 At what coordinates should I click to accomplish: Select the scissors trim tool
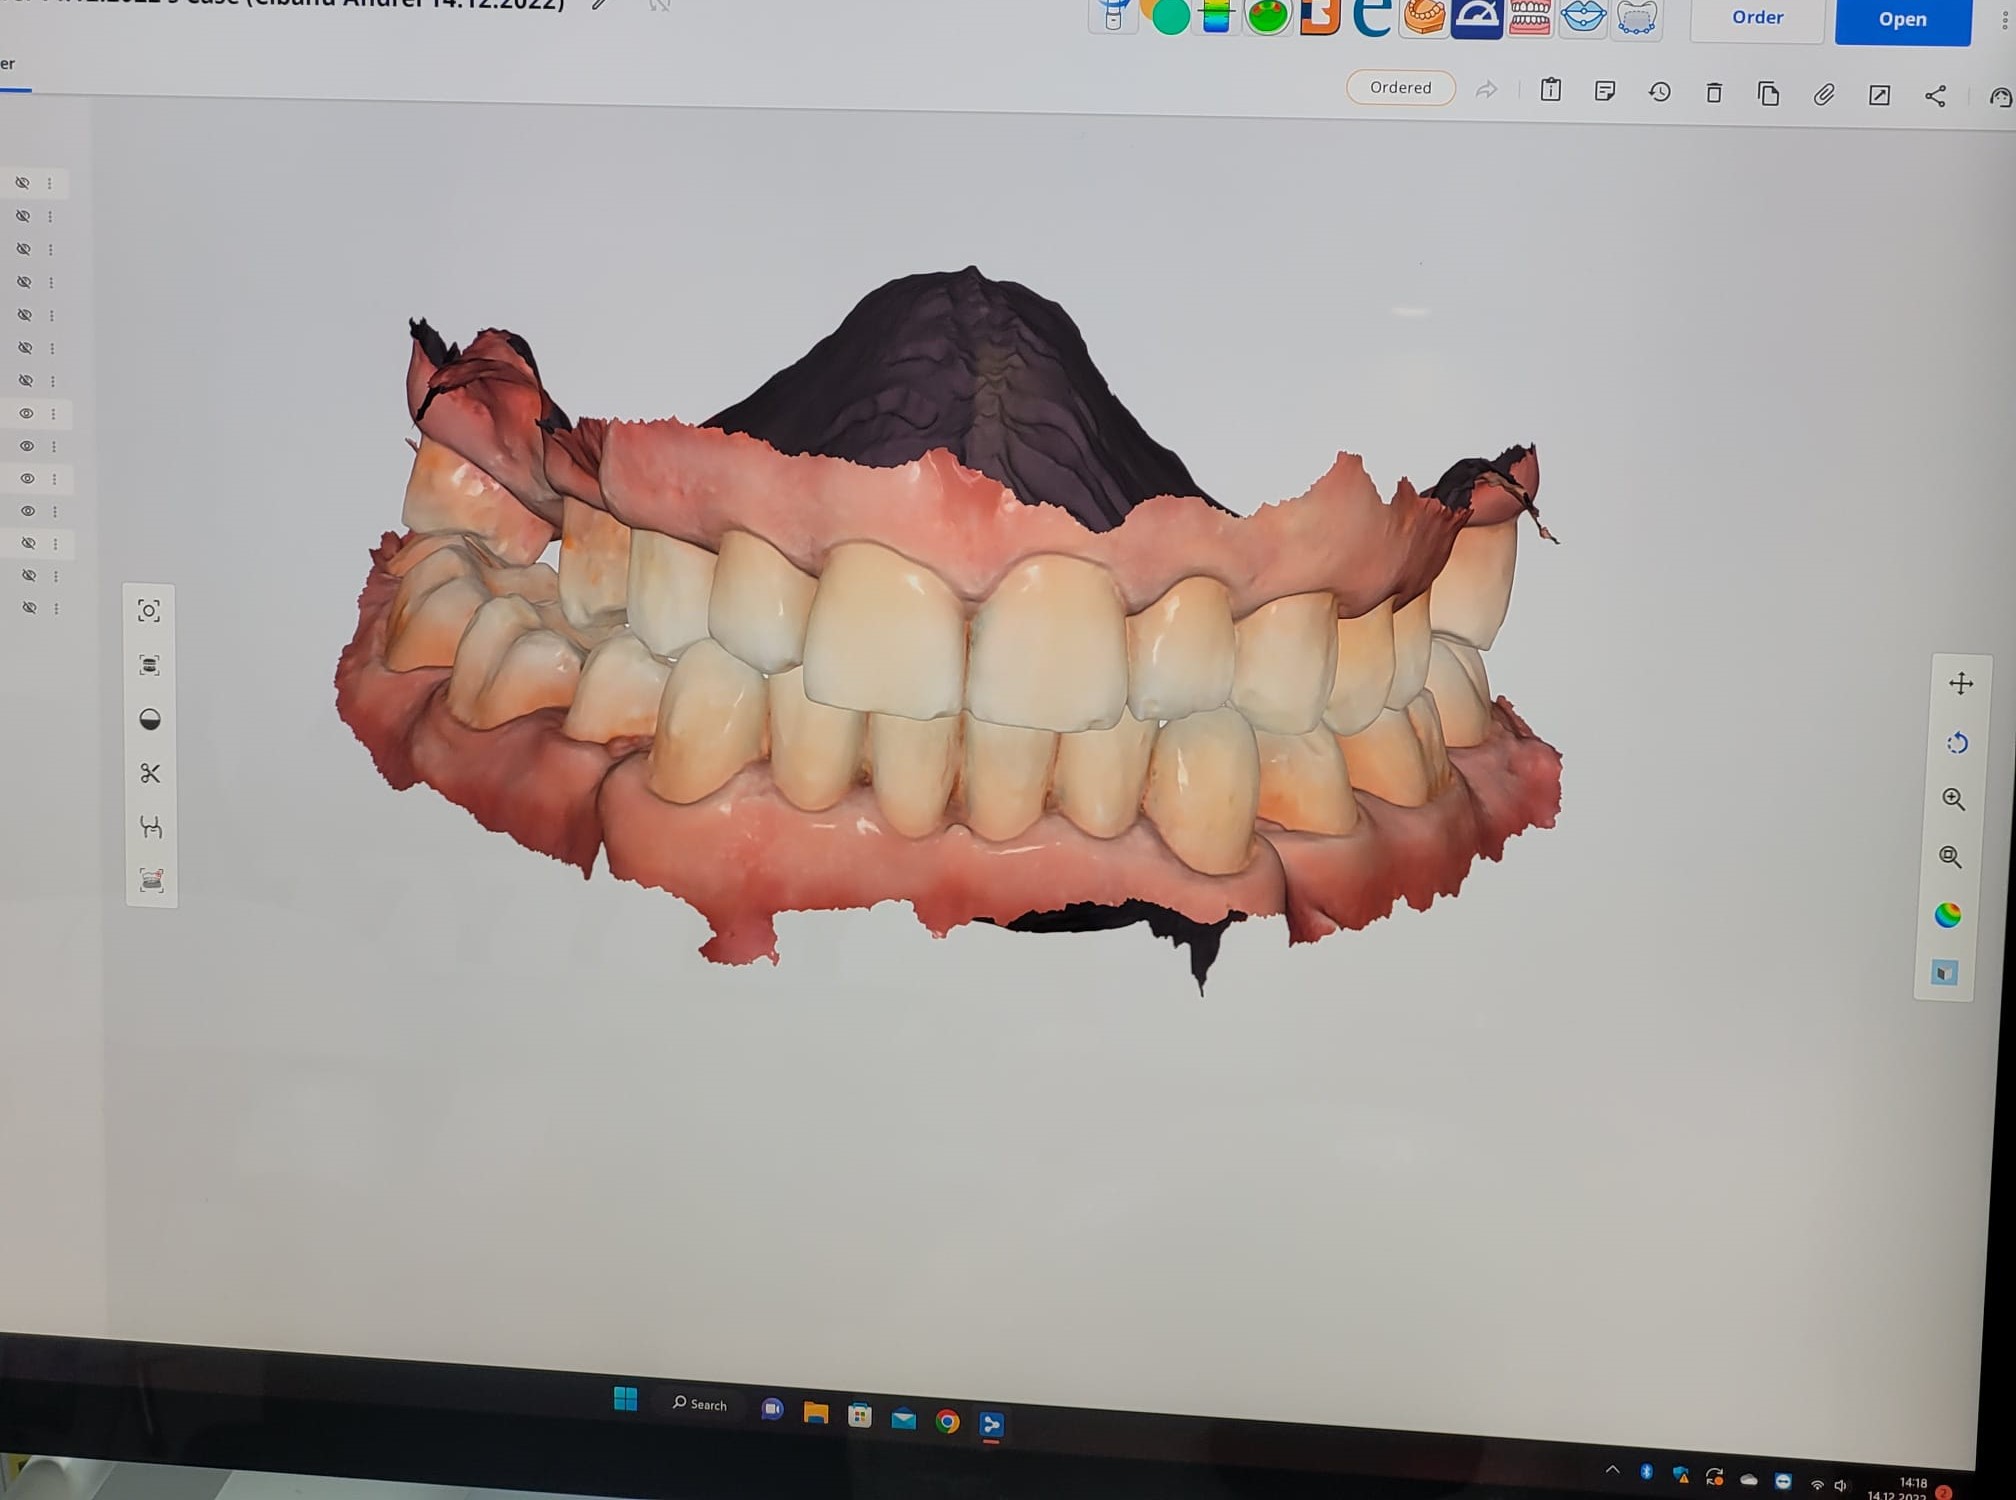[150, 773]
